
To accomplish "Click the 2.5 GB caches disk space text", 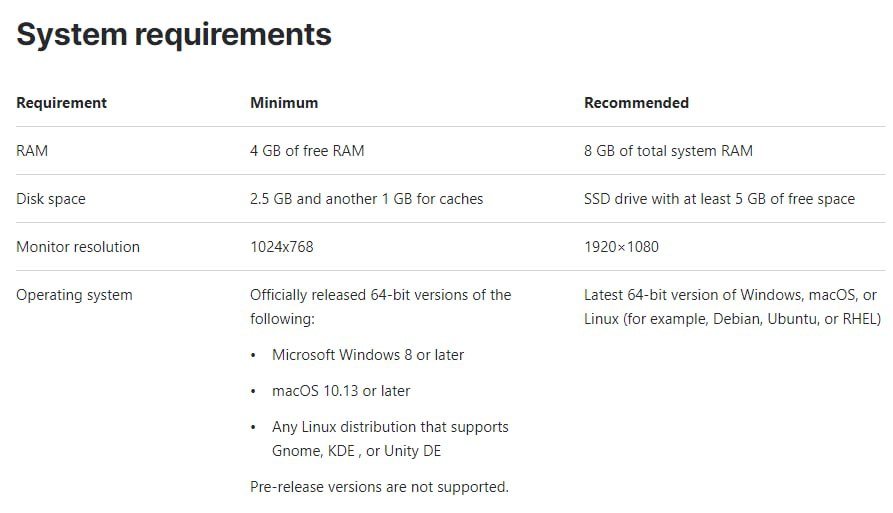I will coord(366,199).
